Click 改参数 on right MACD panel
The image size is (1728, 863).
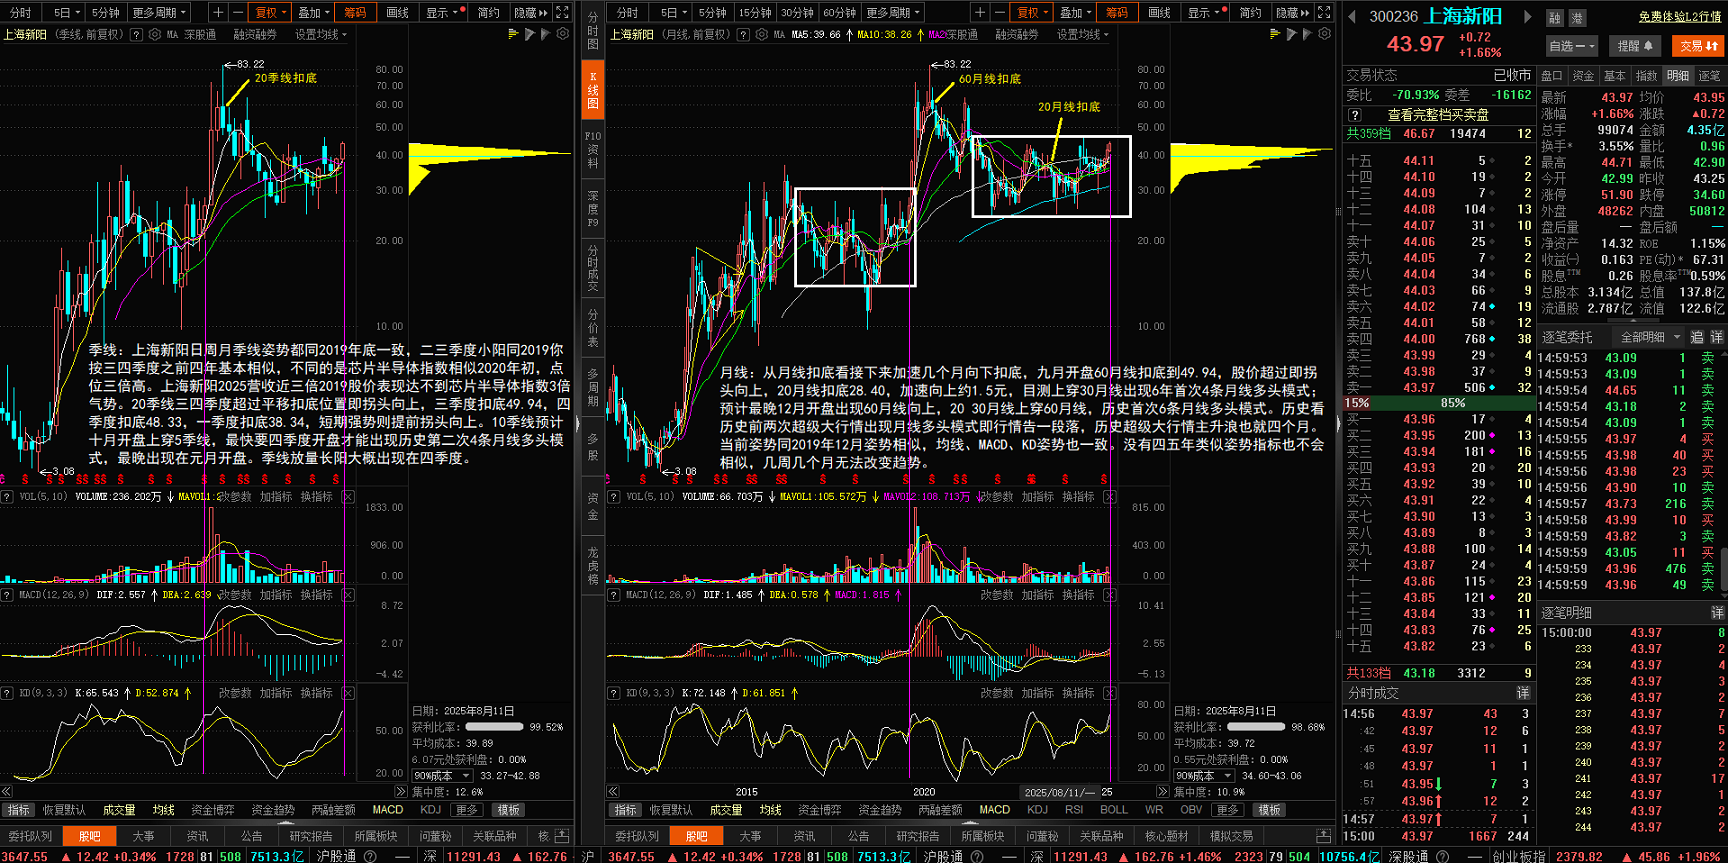click(996, 595)
